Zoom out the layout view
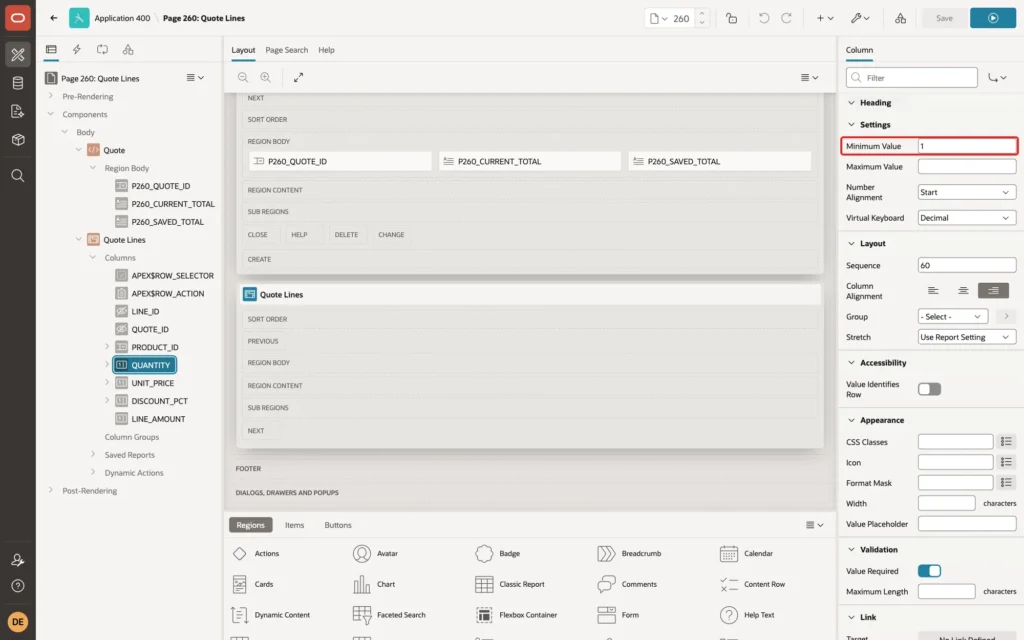Screen dimensions: 1024x640 243,78
